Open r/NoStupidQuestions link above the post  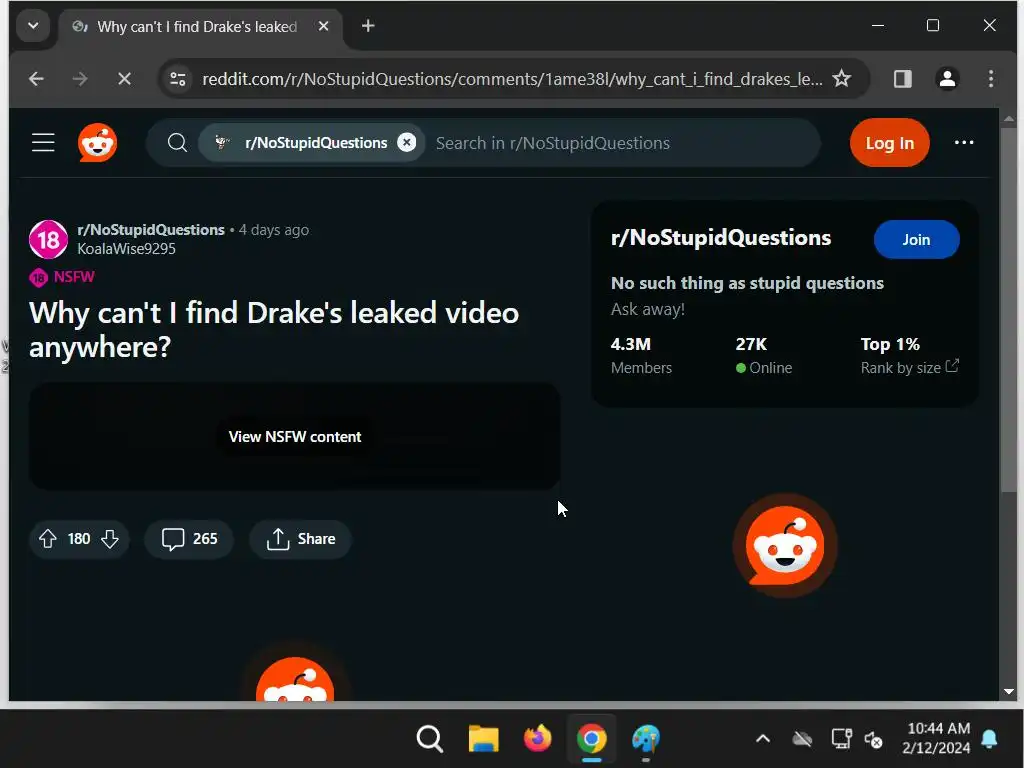pos(151,230)
